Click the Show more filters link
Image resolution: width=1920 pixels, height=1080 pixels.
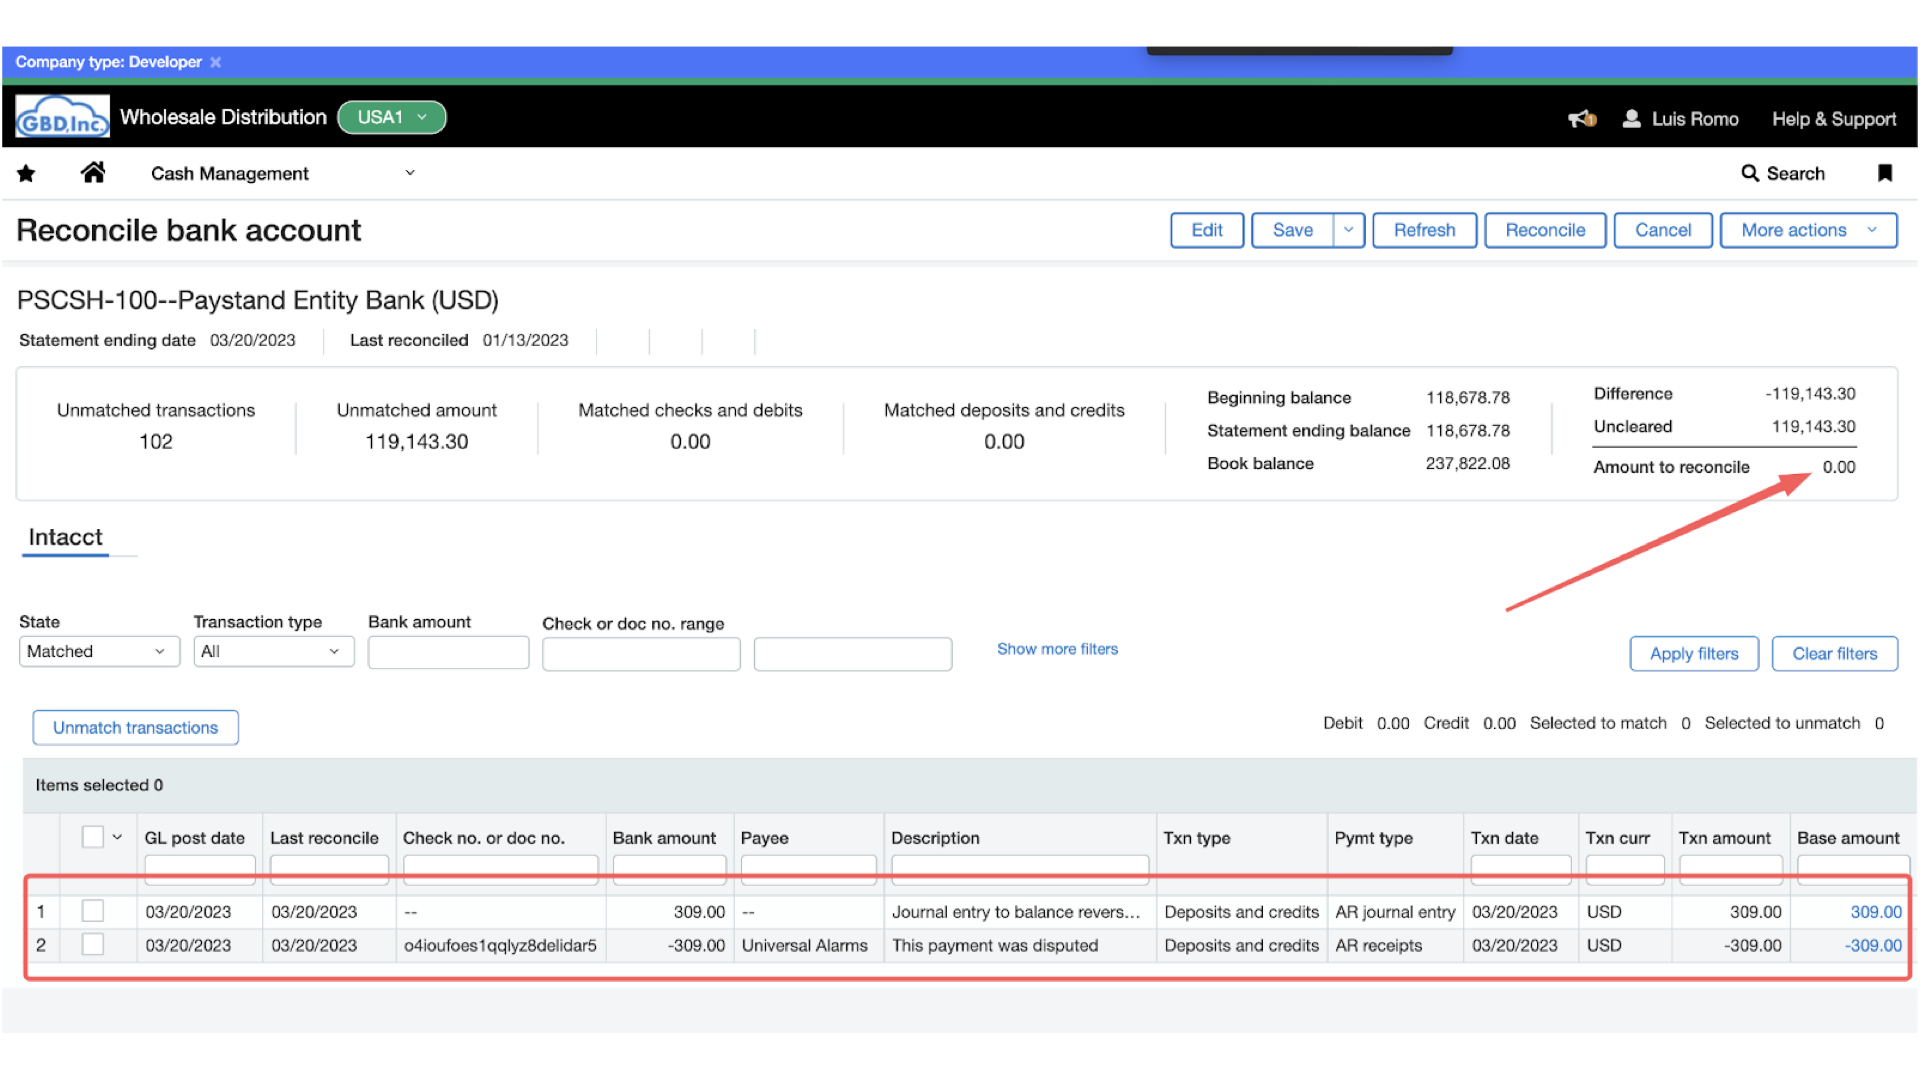(x=1057, y=649)
